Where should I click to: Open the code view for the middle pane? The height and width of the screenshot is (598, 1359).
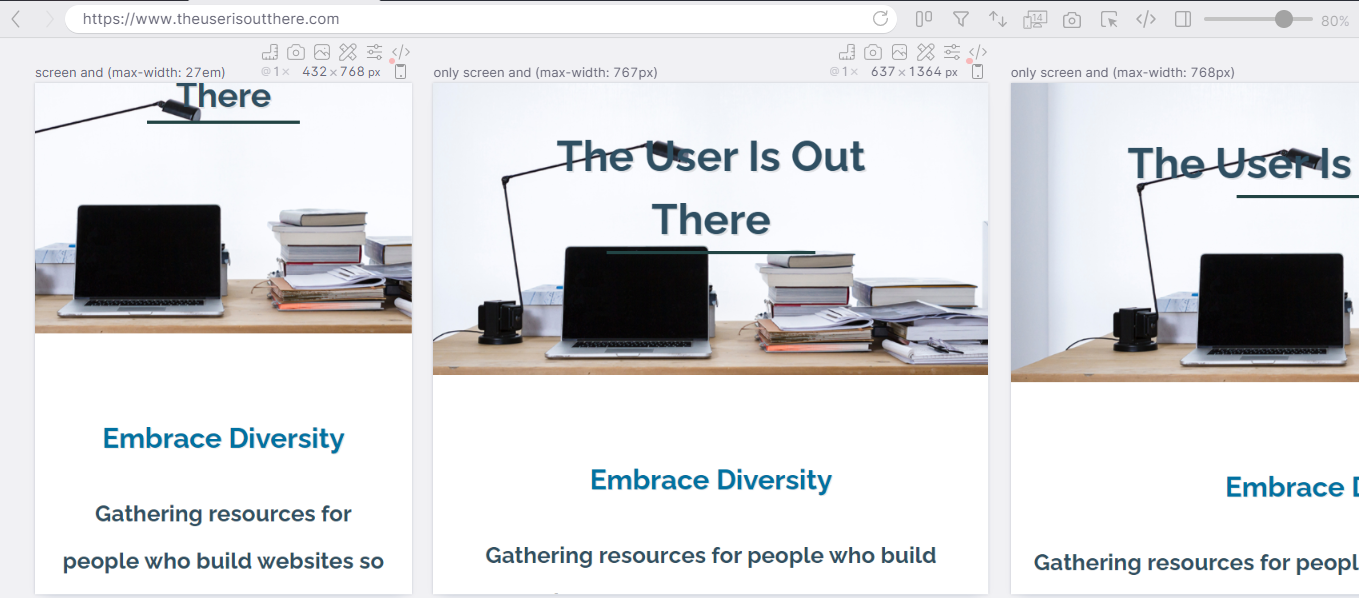978,52
